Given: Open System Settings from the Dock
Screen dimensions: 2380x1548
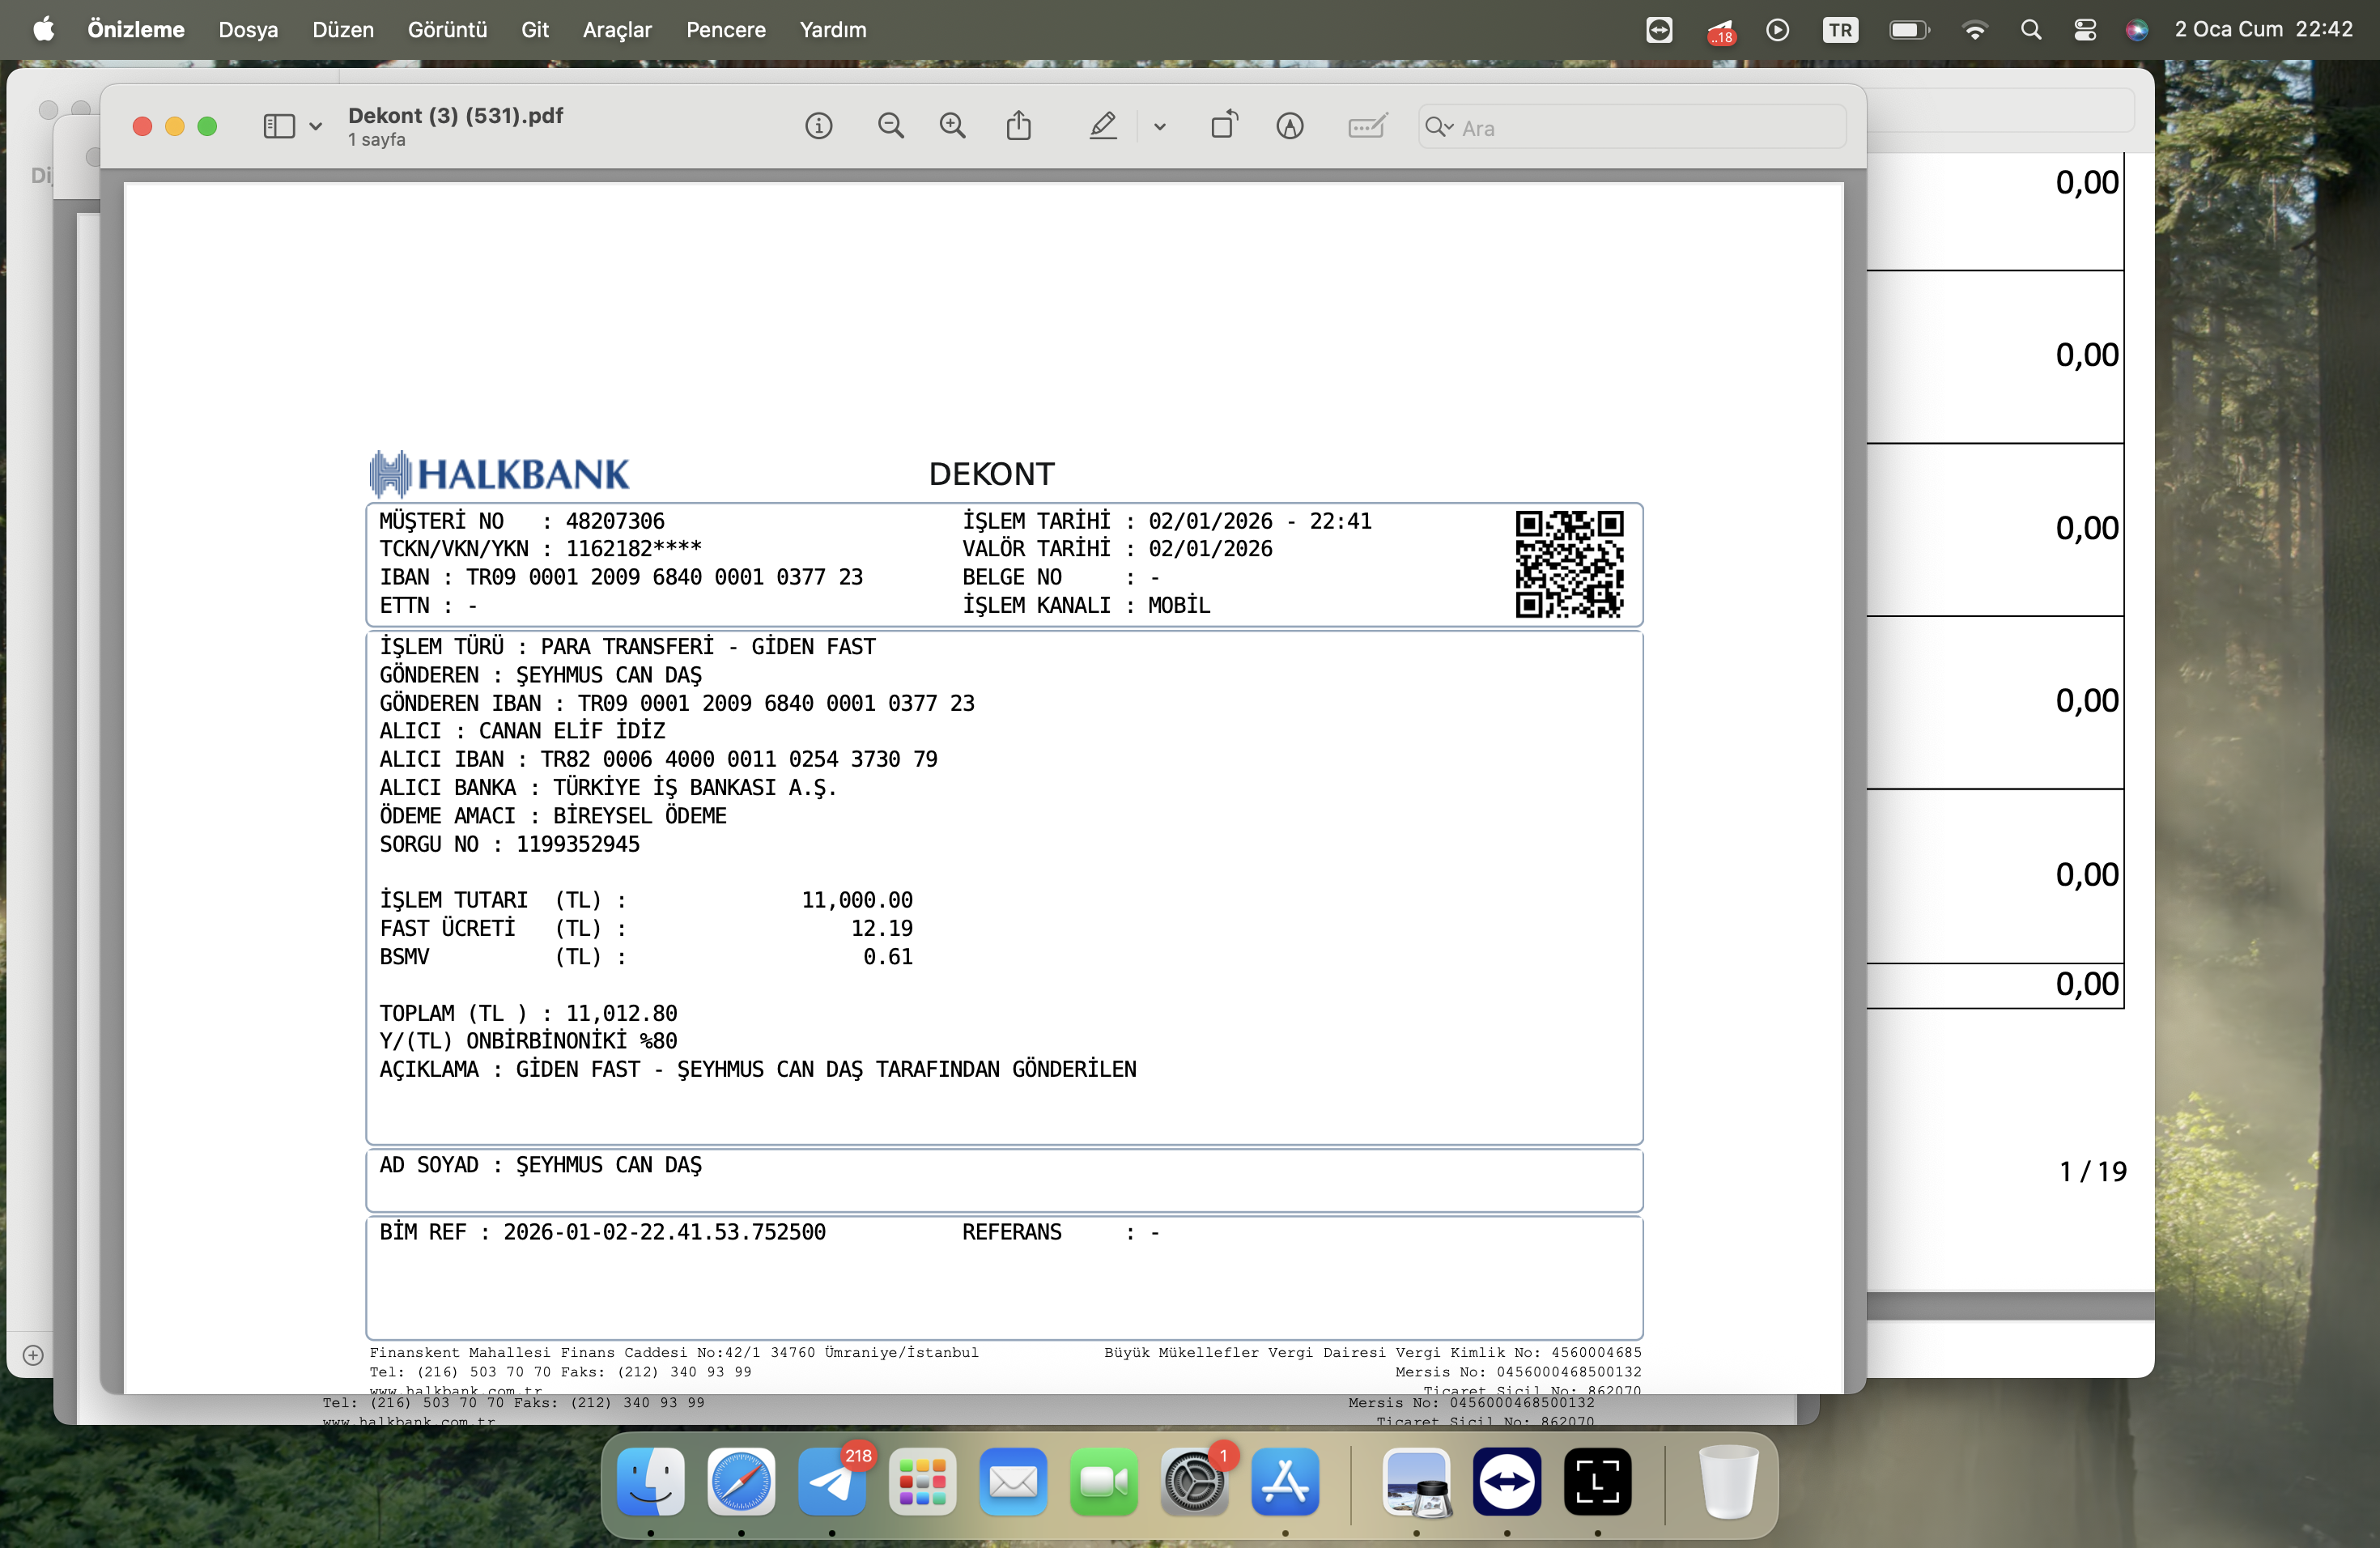Looking at the screenshot, I should (x=1194, y=1481).
